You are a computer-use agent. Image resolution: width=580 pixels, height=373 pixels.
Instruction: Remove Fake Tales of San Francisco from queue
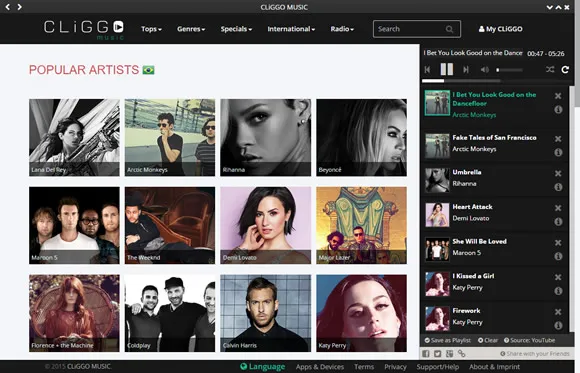(558, 139)
